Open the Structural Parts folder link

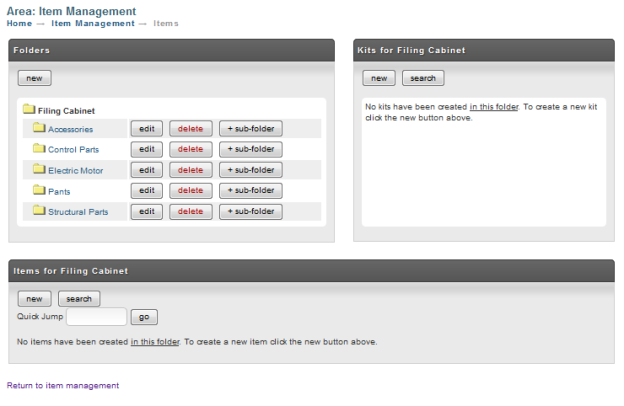coord(78,212)
